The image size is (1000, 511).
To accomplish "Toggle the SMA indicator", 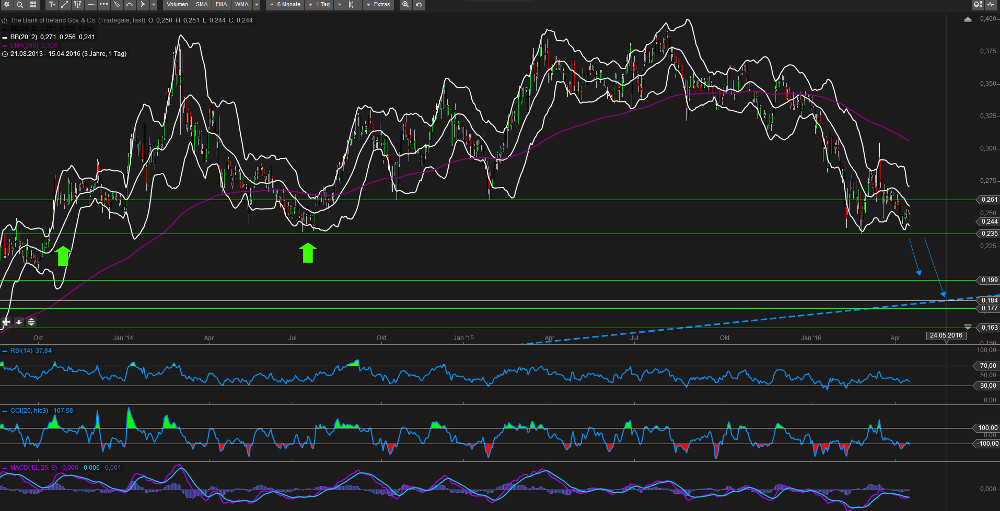I will 202,5.
